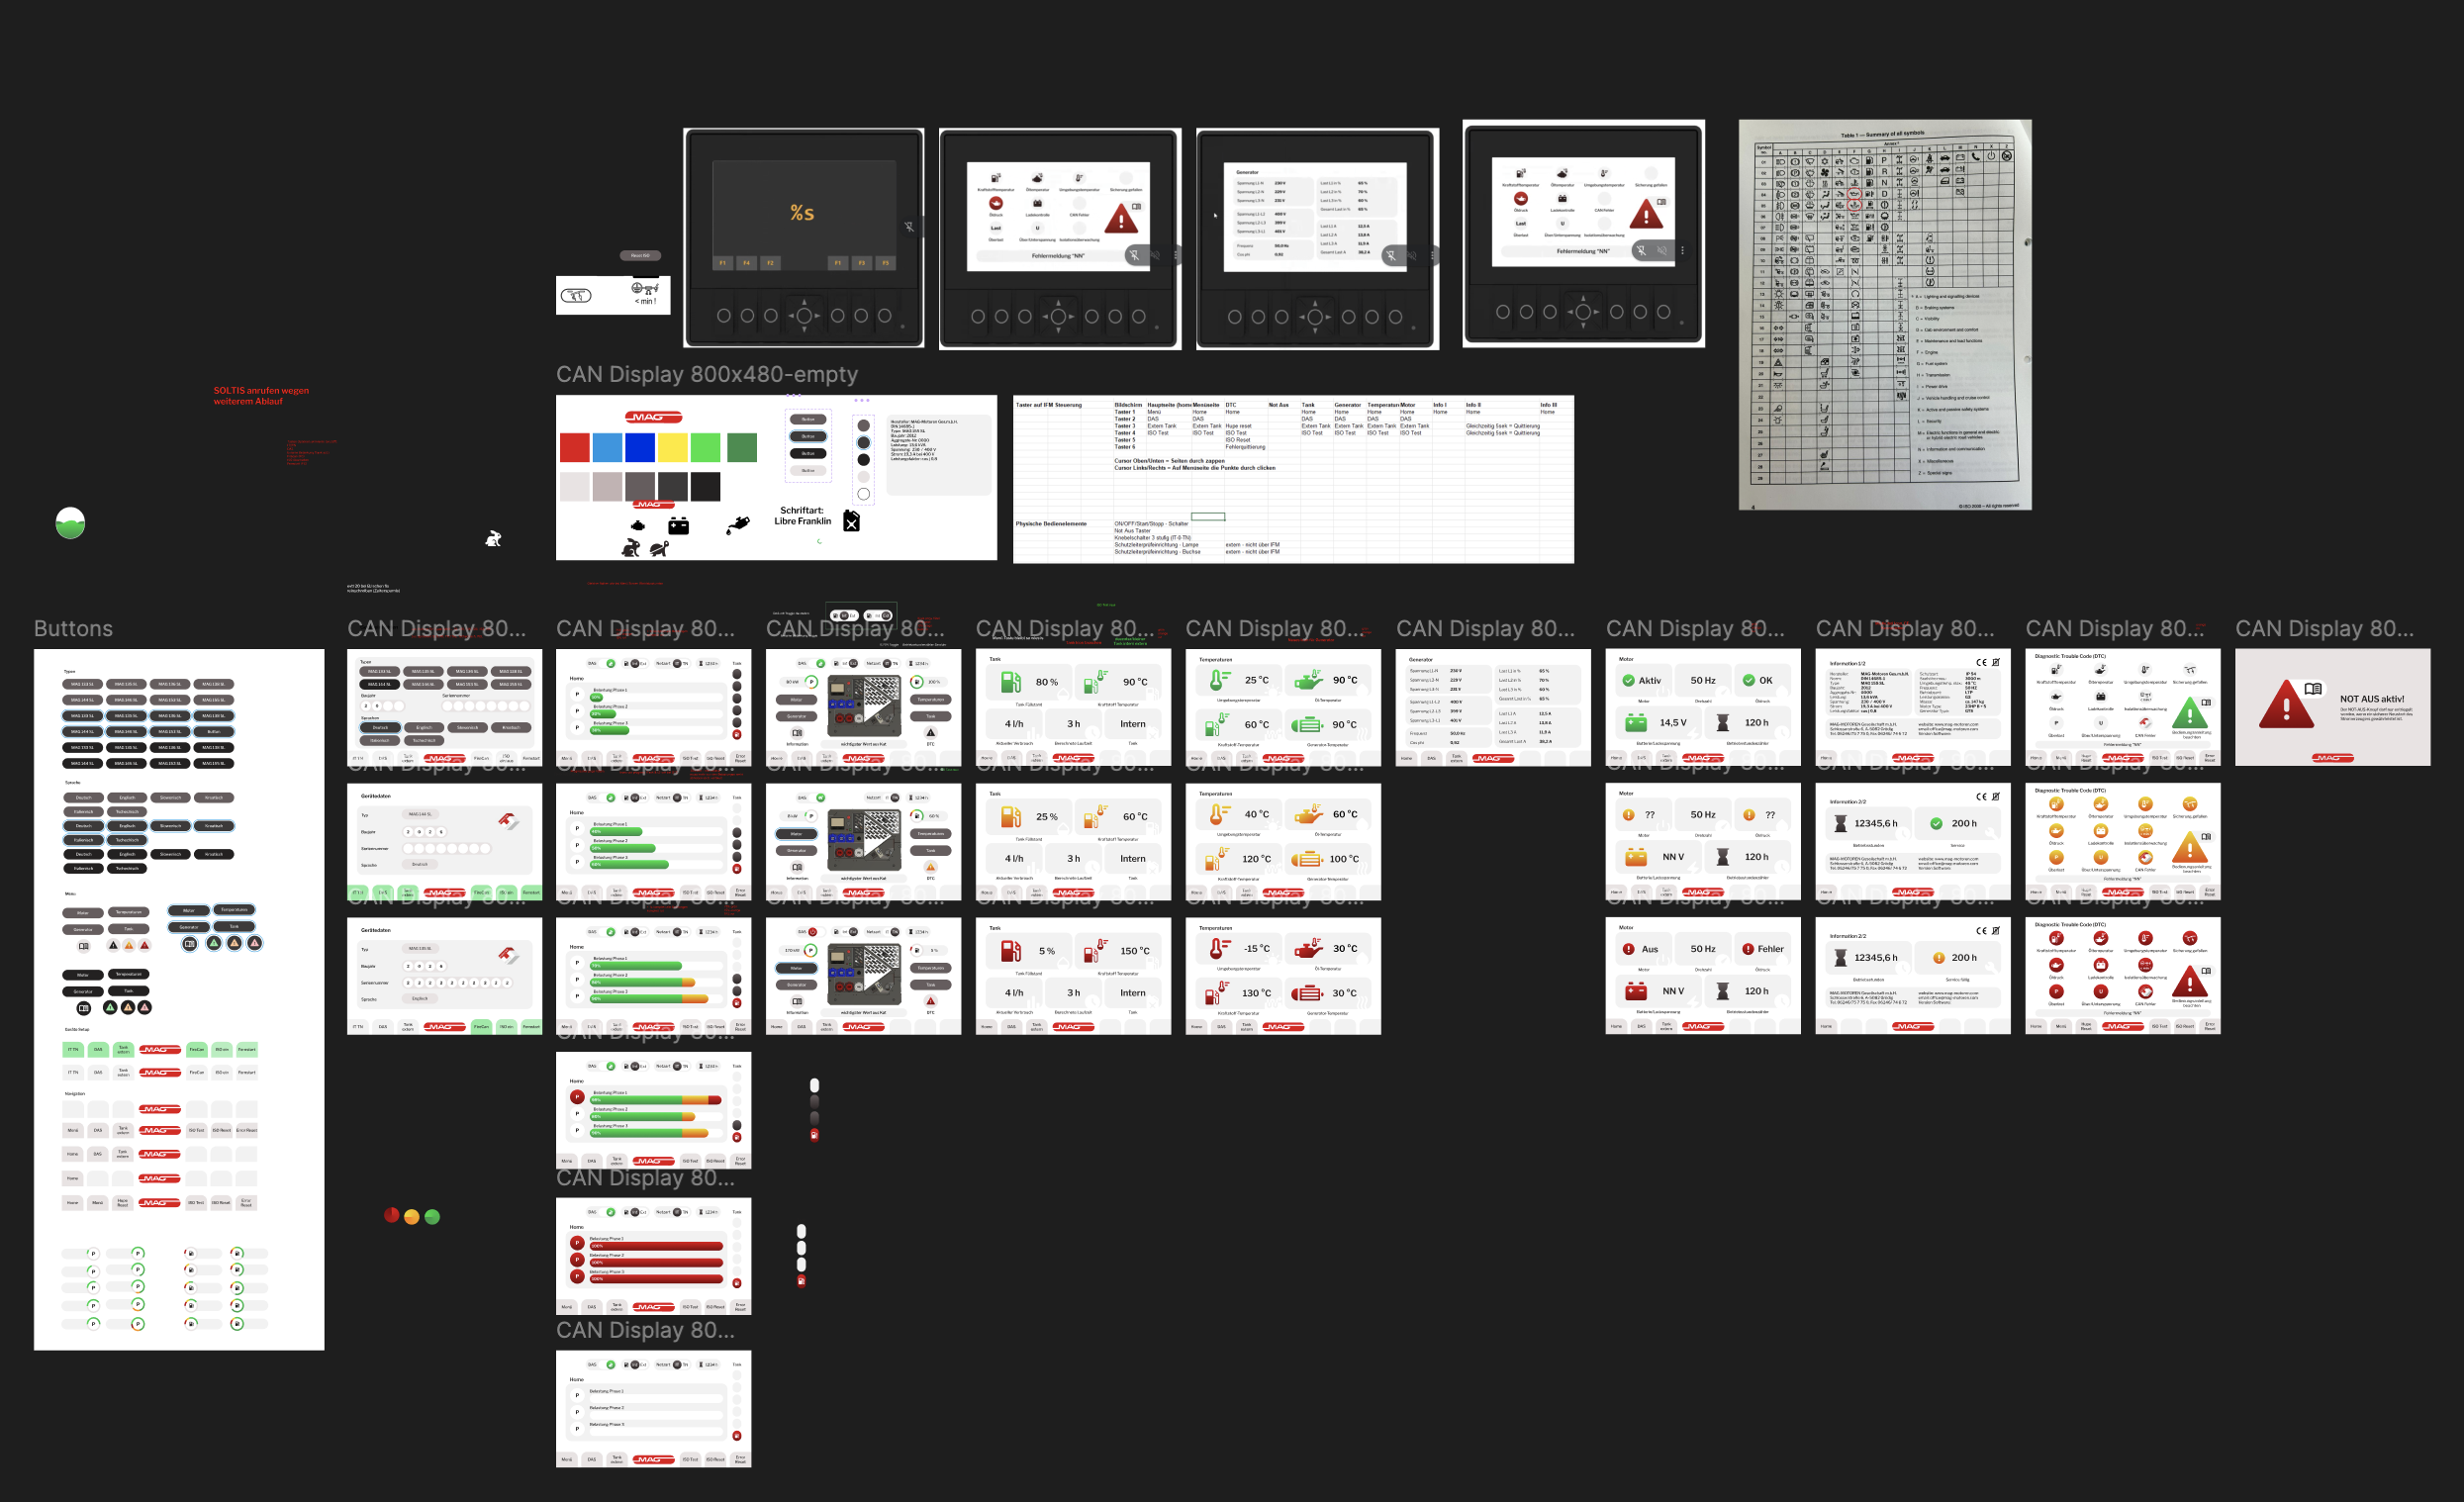Click the green half-filled circle icon
This screenshot has width=2464, height=1502.
[70, 522]
